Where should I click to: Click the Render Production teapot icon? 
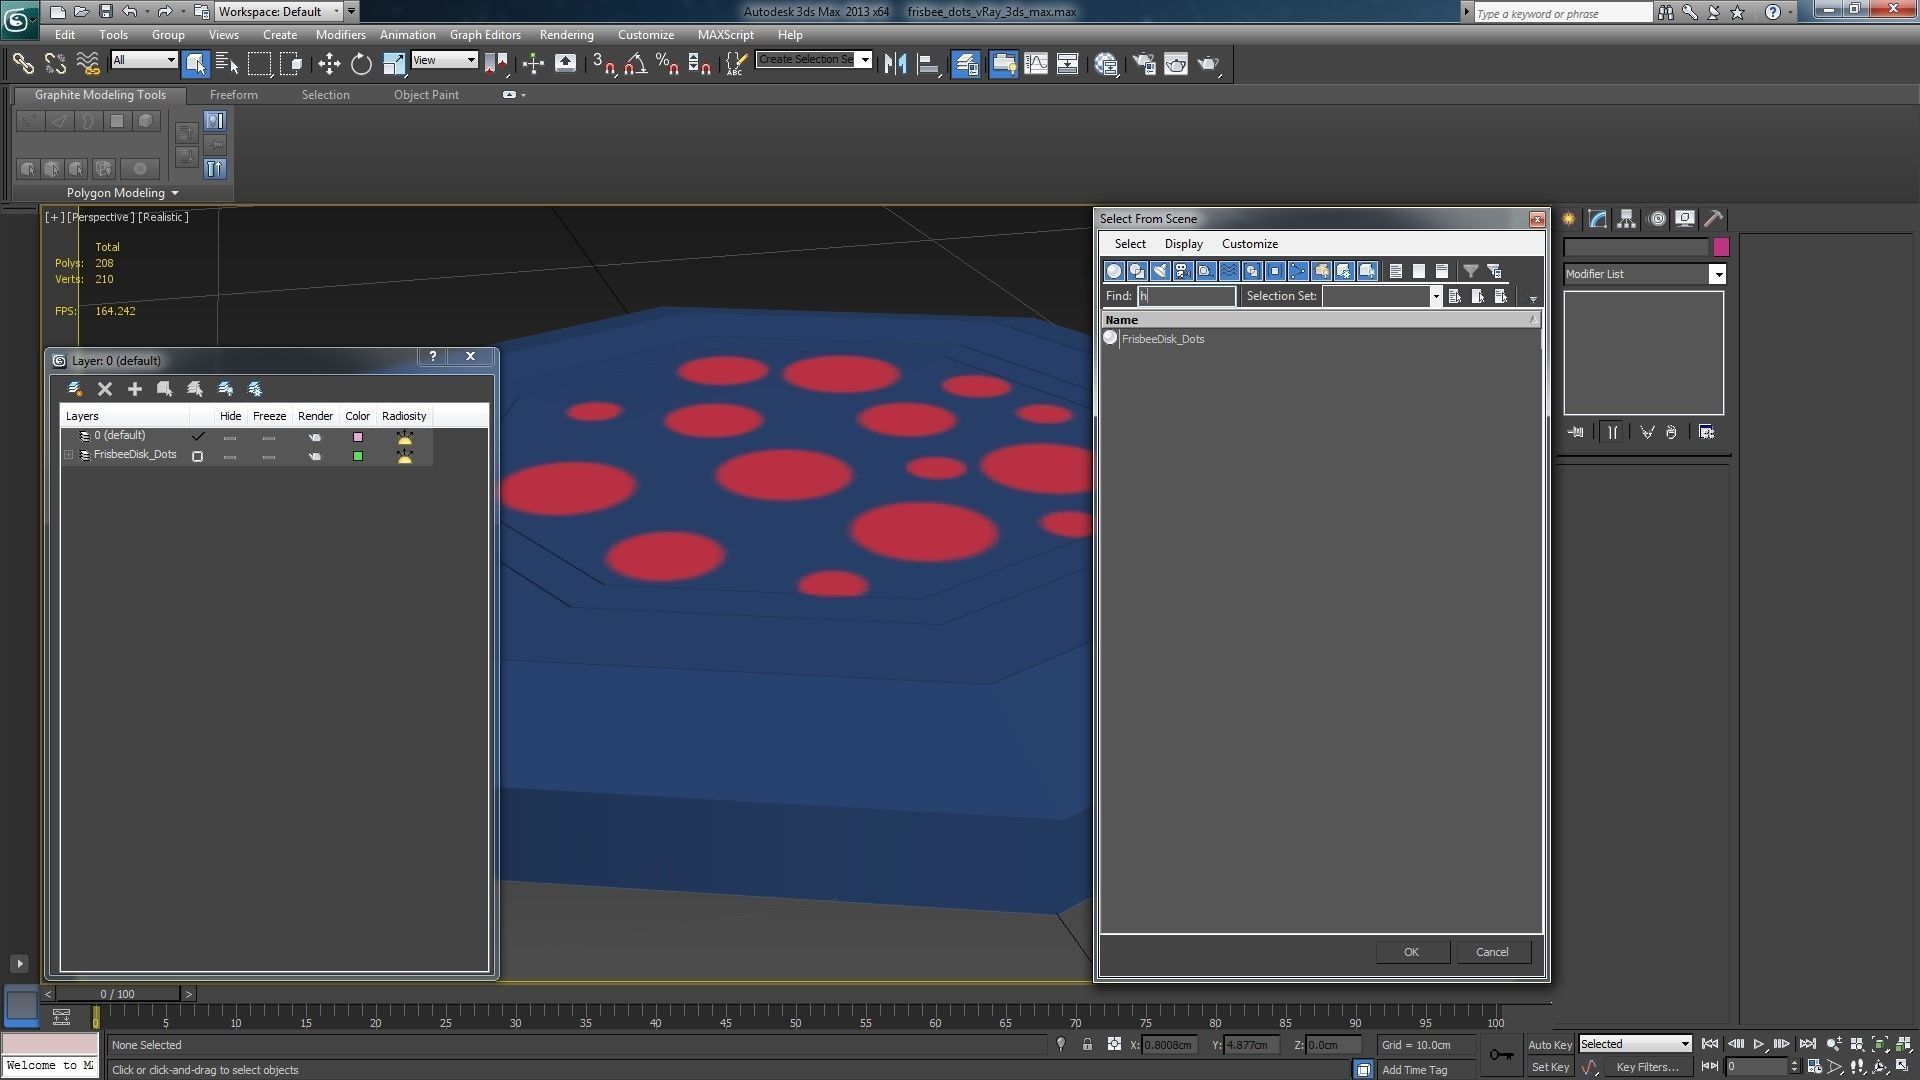(x=1208, y=64)
